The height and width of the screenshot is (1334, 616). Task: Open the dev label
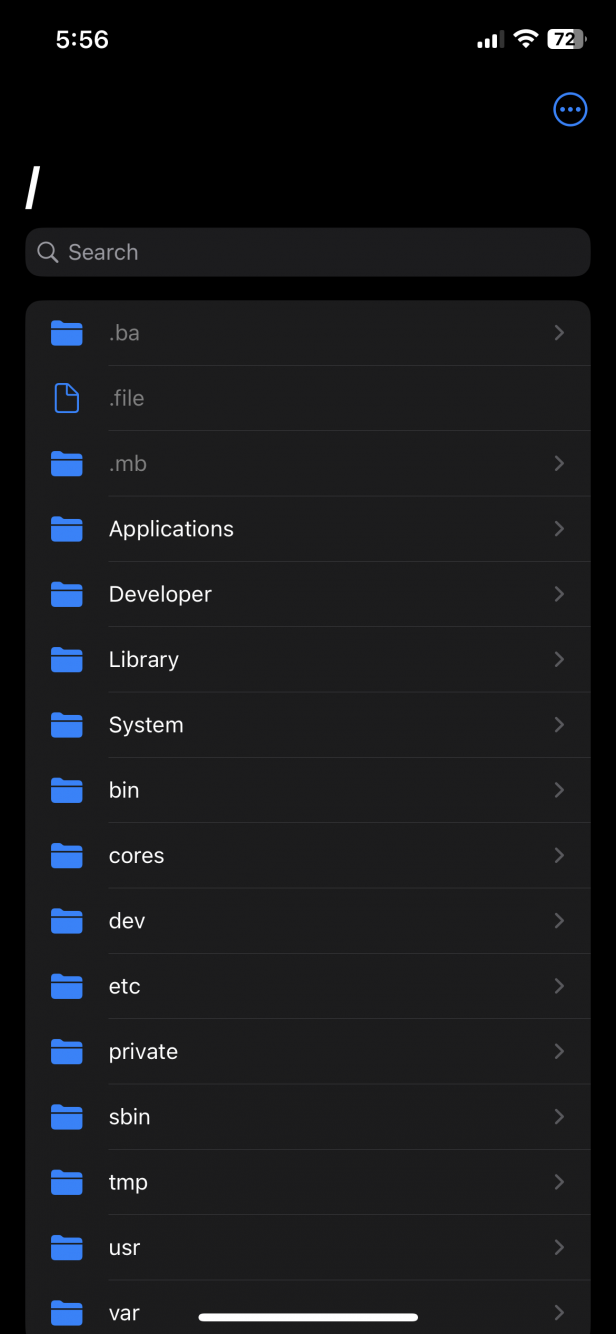point(127,921)
